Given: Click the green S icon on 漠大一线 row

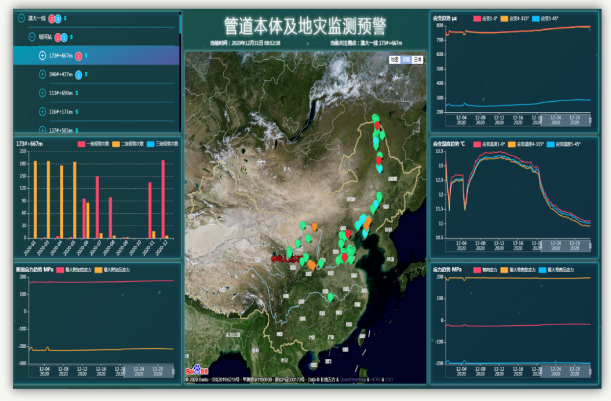Looking at the screenshot, I should (x=65, y=18).
